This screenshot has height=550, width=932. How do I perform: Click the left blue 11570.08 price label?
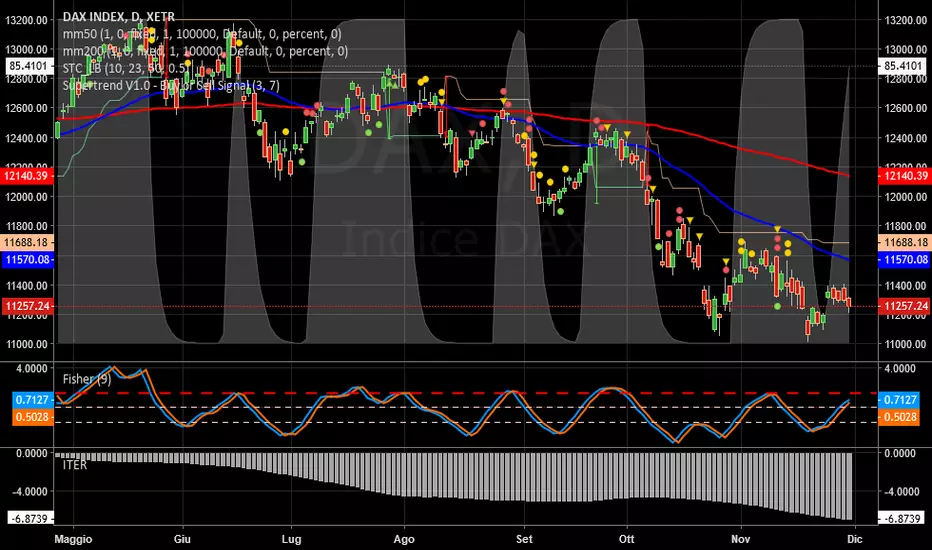(27, 259)
